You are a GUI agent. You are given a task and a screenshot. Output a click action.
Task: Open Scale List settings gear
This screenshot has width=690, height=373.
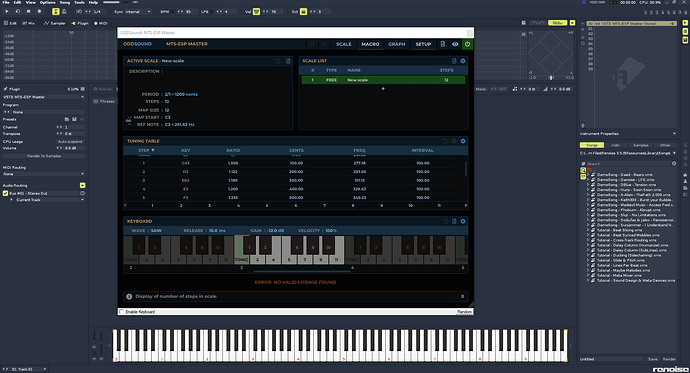463,61
